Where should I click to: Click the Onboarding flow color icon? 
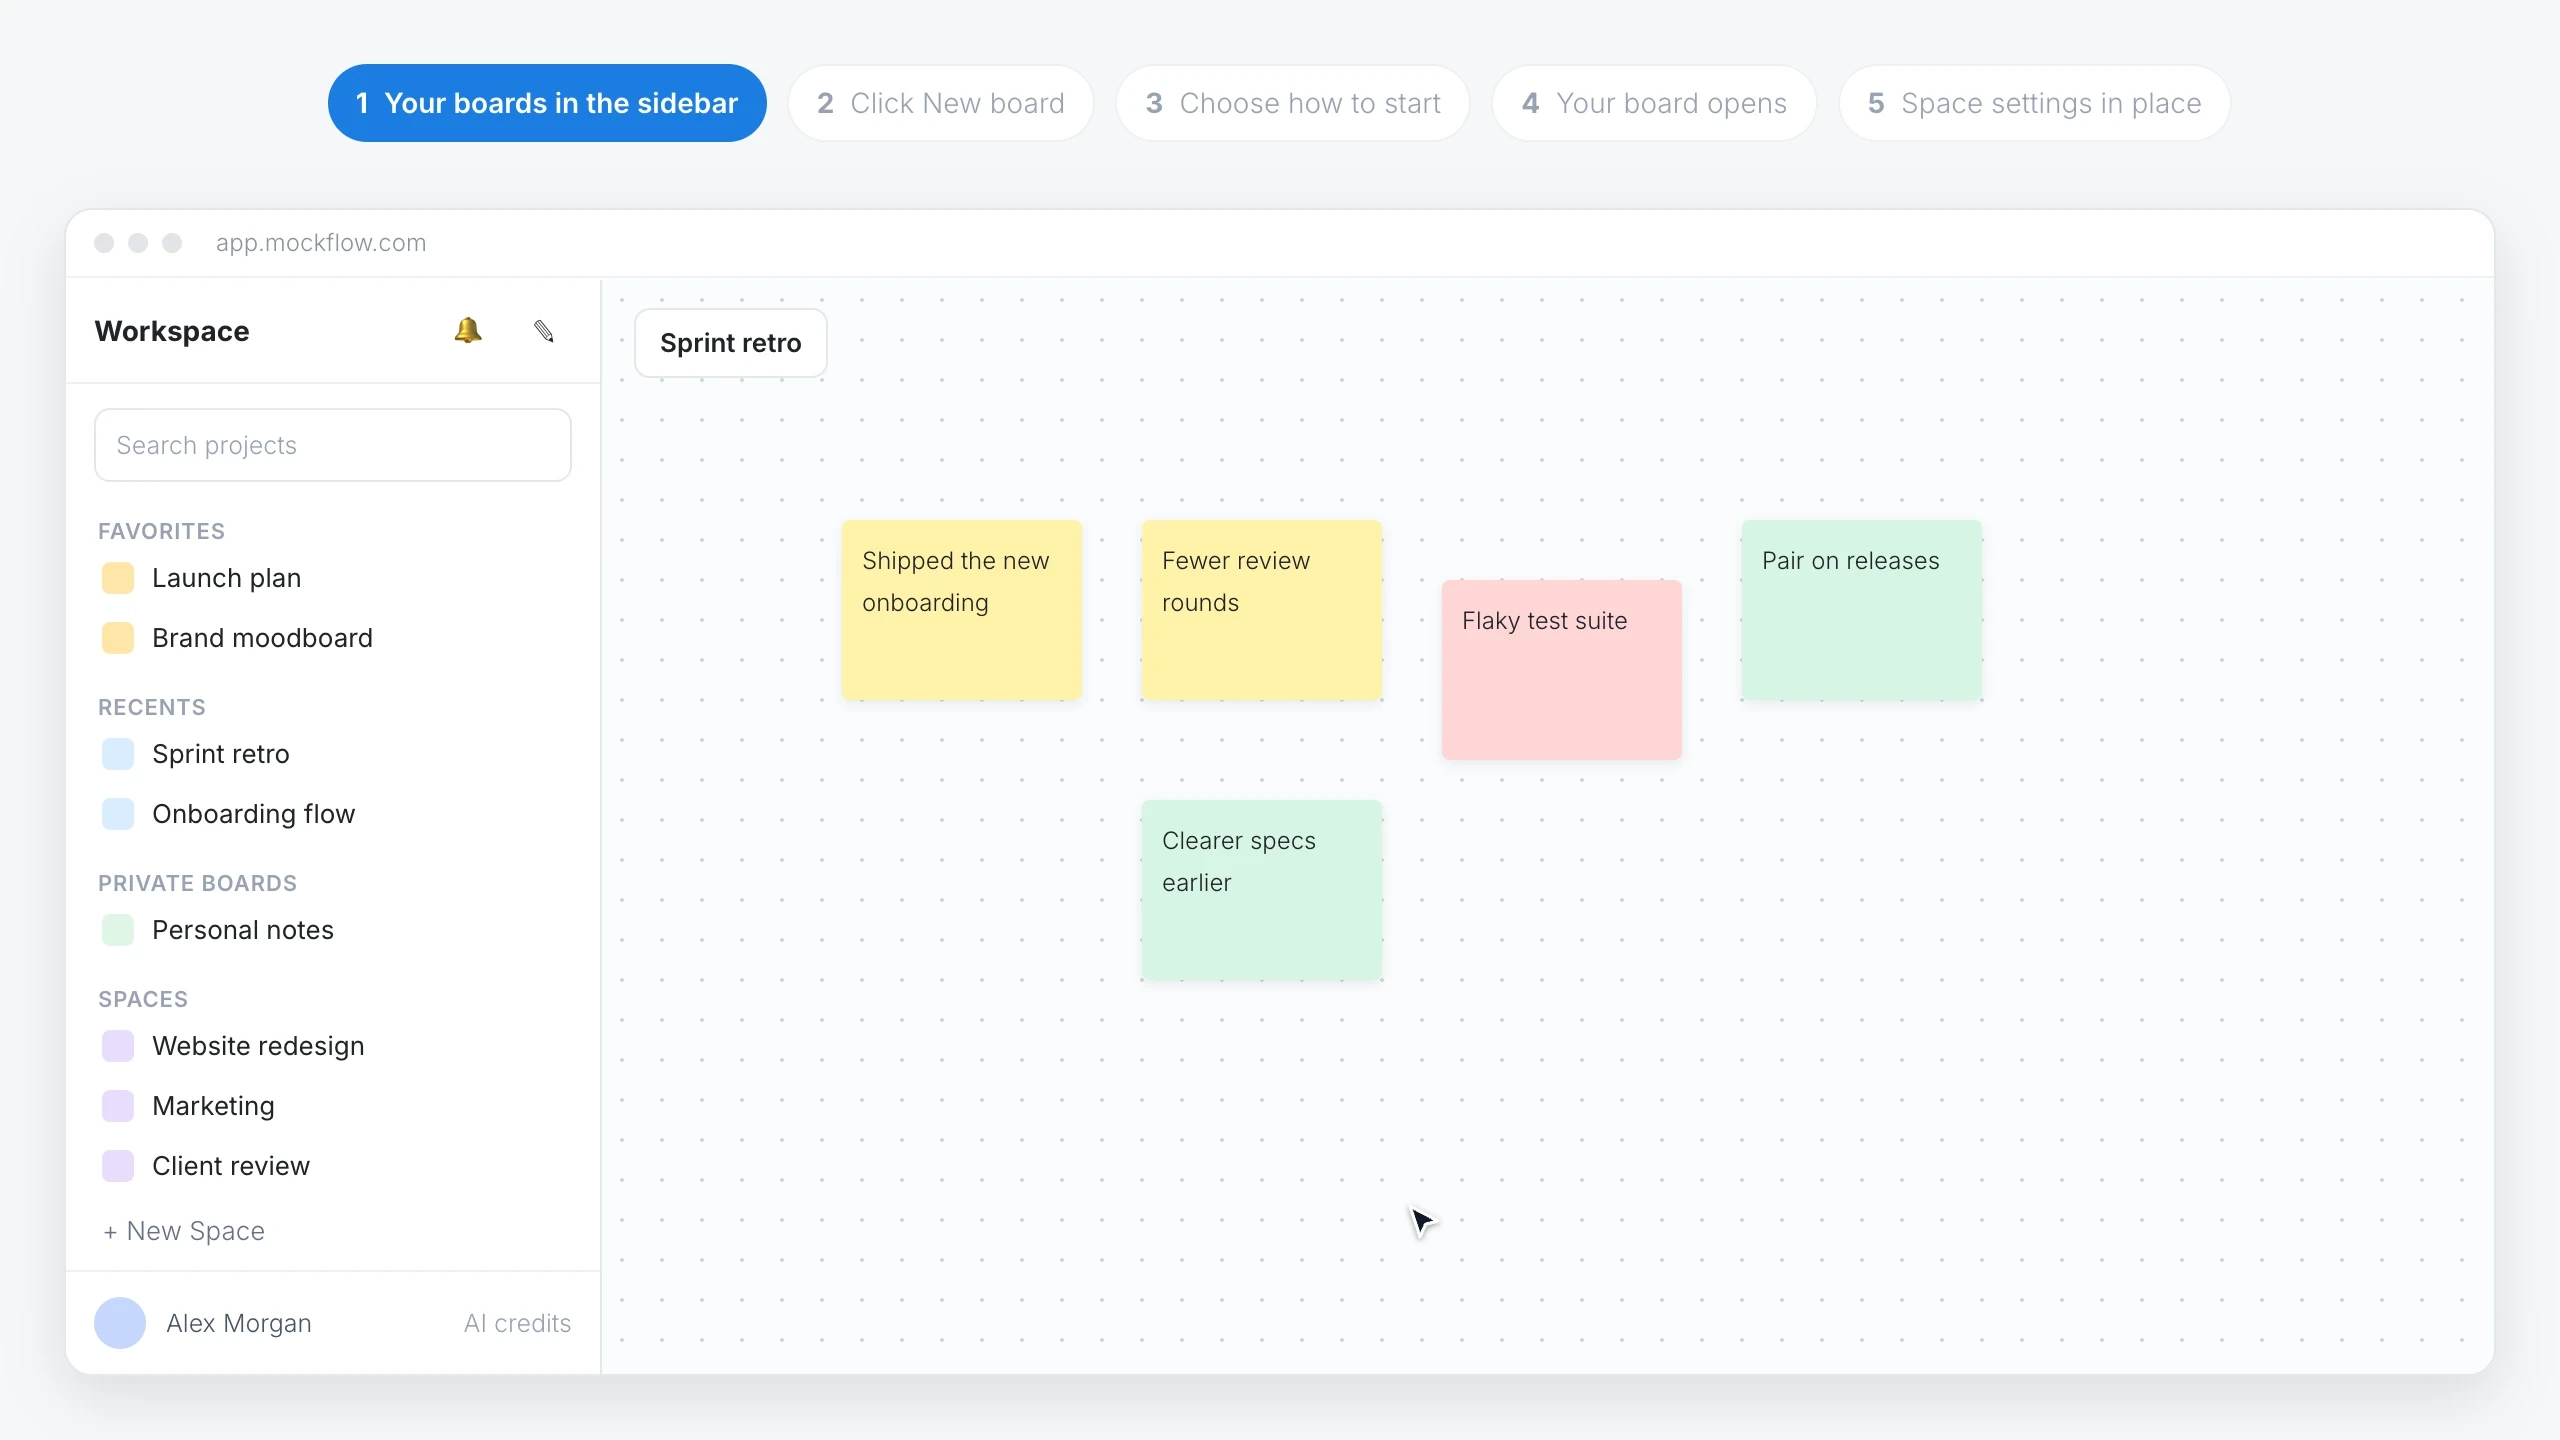118,814
